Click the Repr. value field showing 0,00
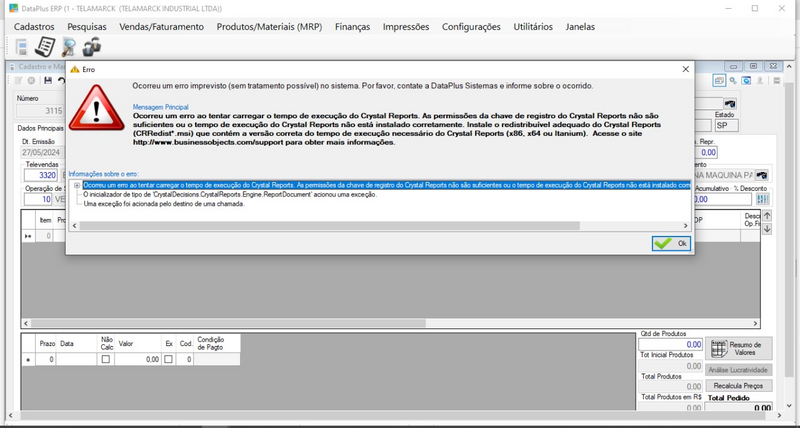The image size is (800, 428). [708, 152]
